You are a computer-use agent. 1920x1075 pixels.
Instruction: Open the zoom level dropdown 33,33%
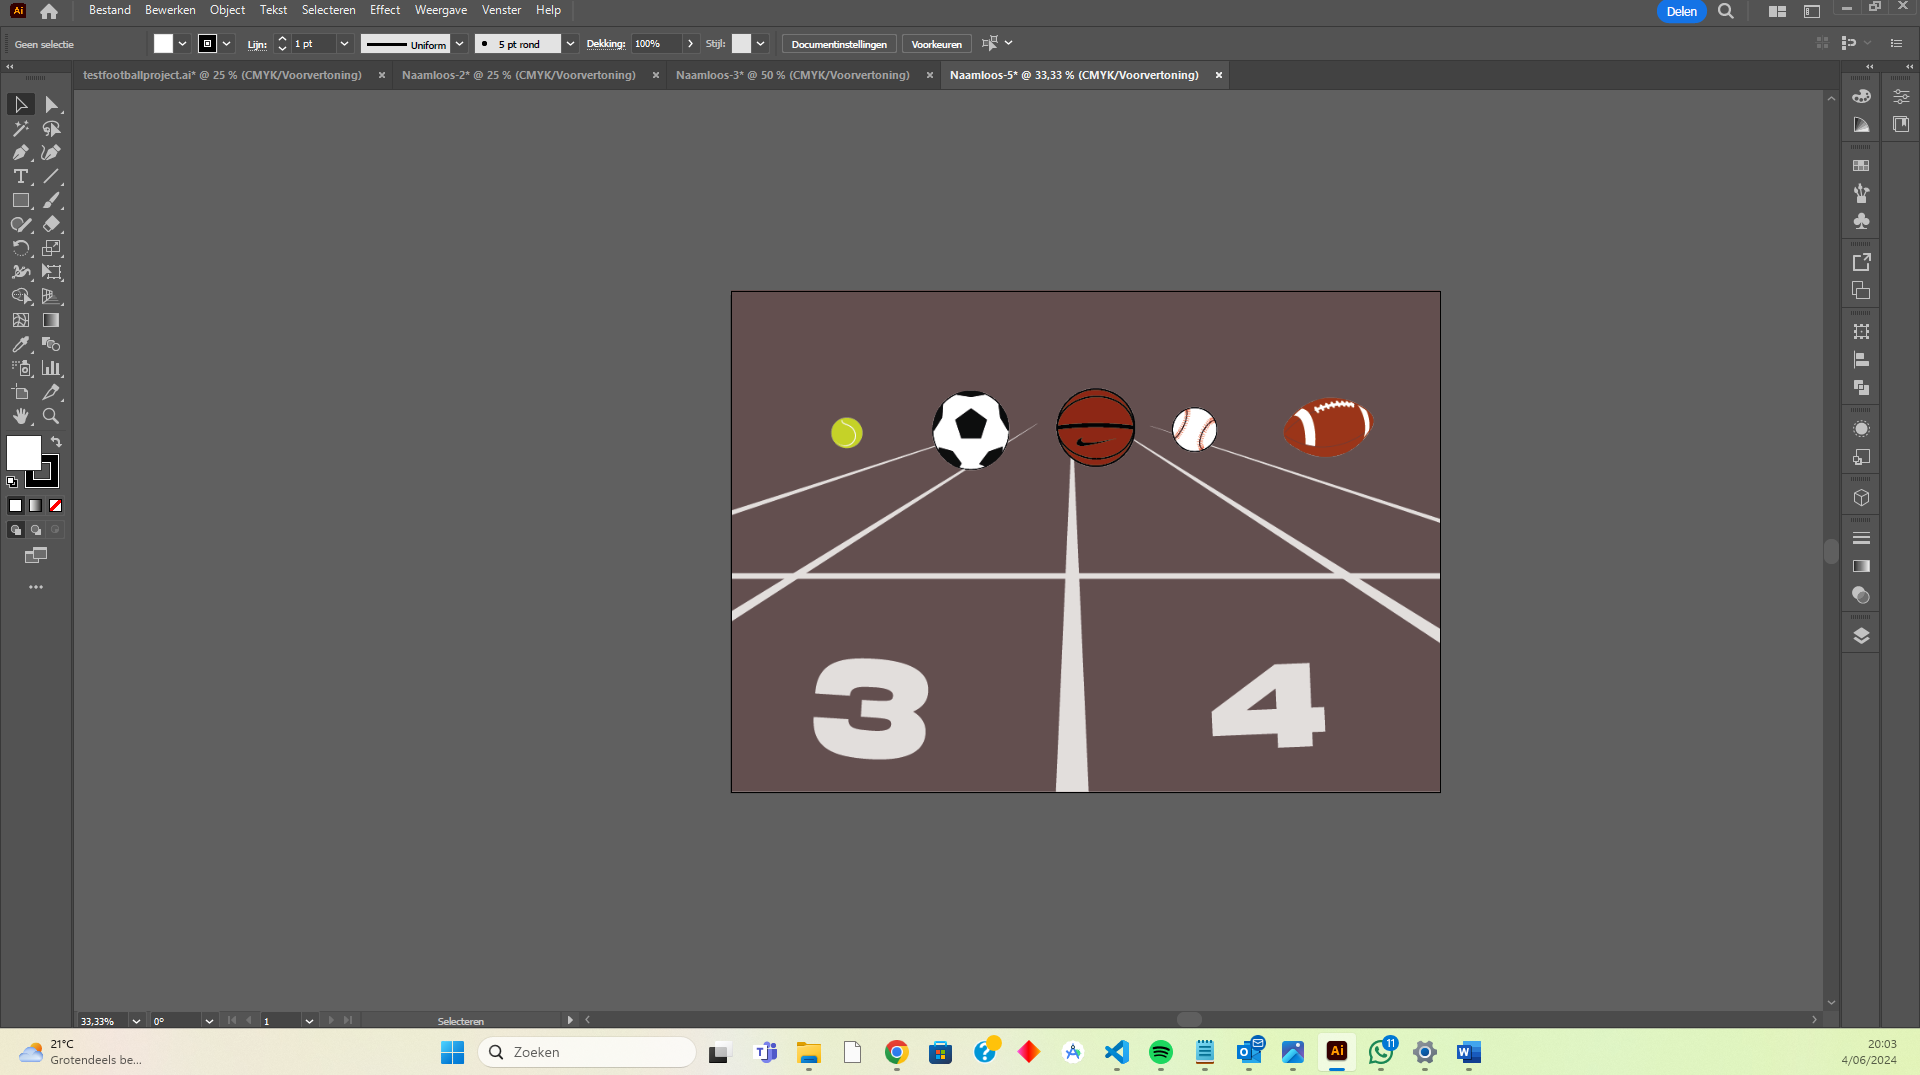[x=136, y=1021]
